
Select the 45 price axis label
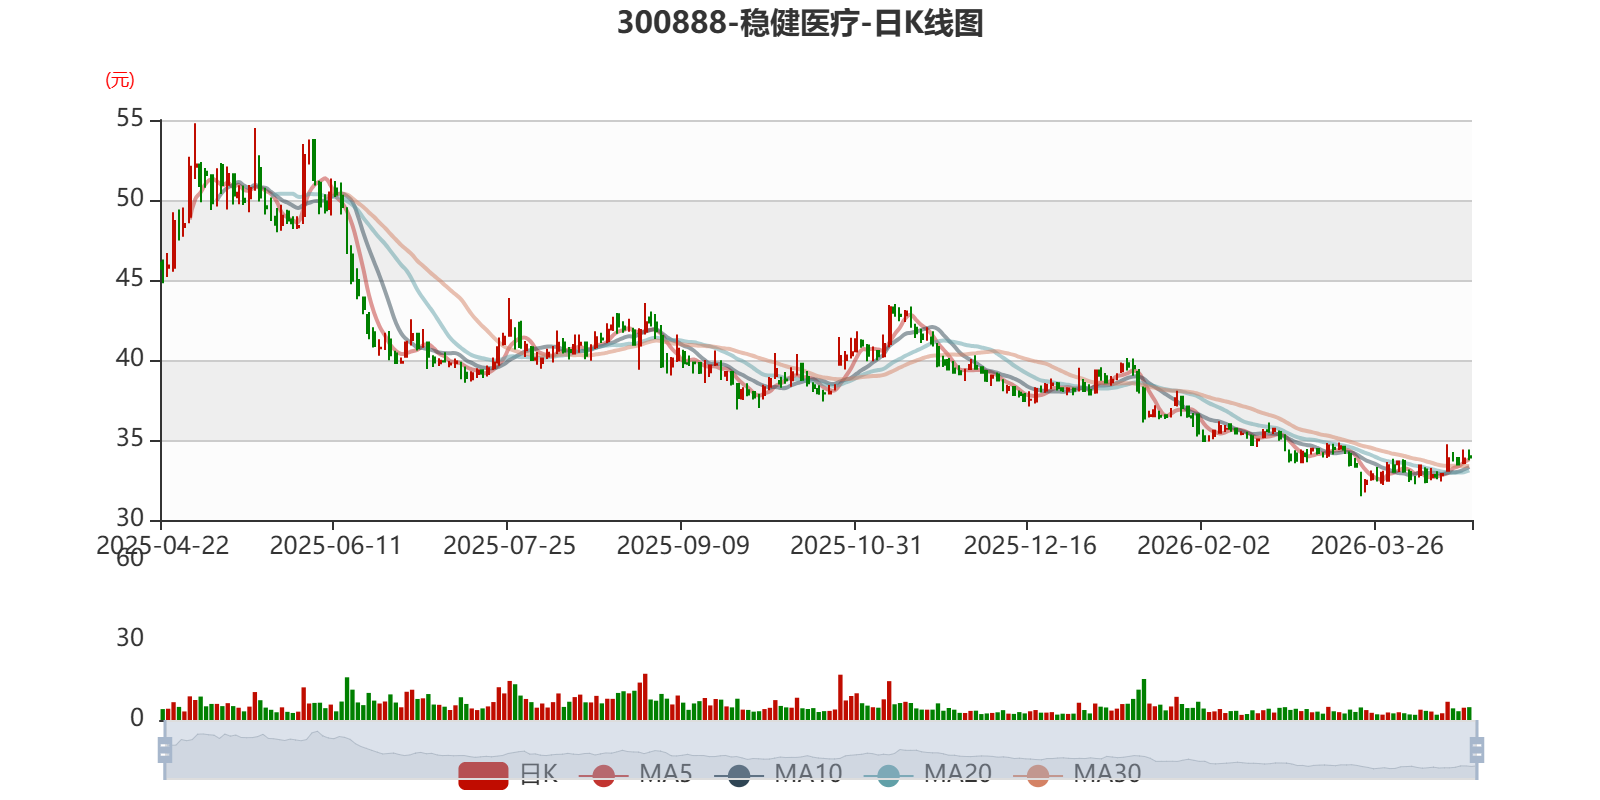click(130, 279)
